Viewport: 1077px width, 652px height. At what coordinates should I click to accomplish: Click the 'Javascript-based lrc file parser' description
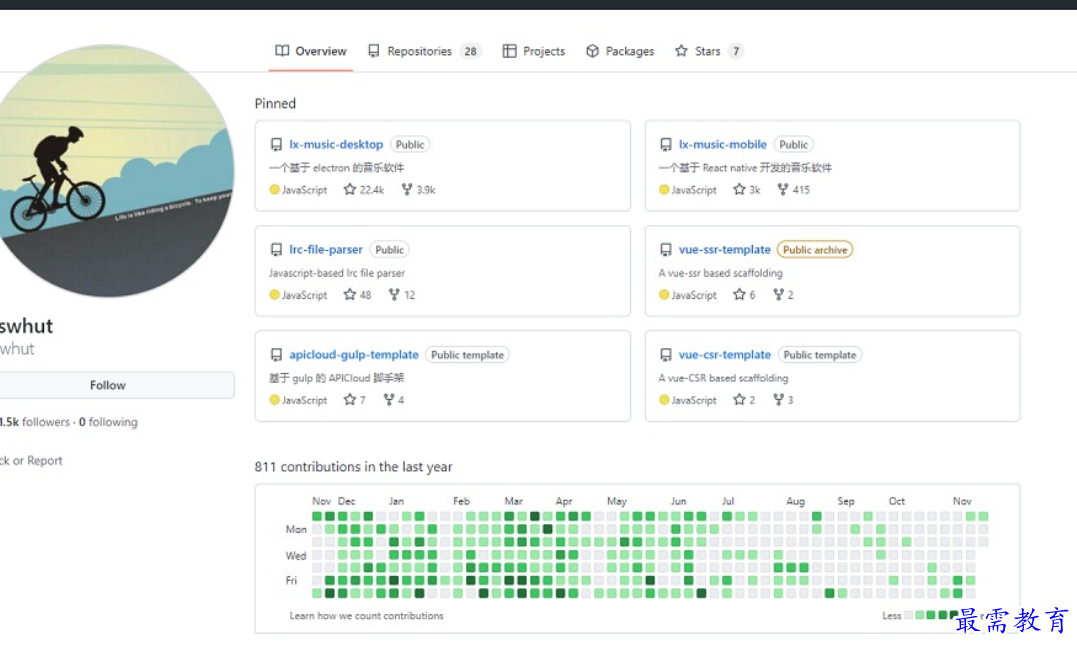point(337,273)
